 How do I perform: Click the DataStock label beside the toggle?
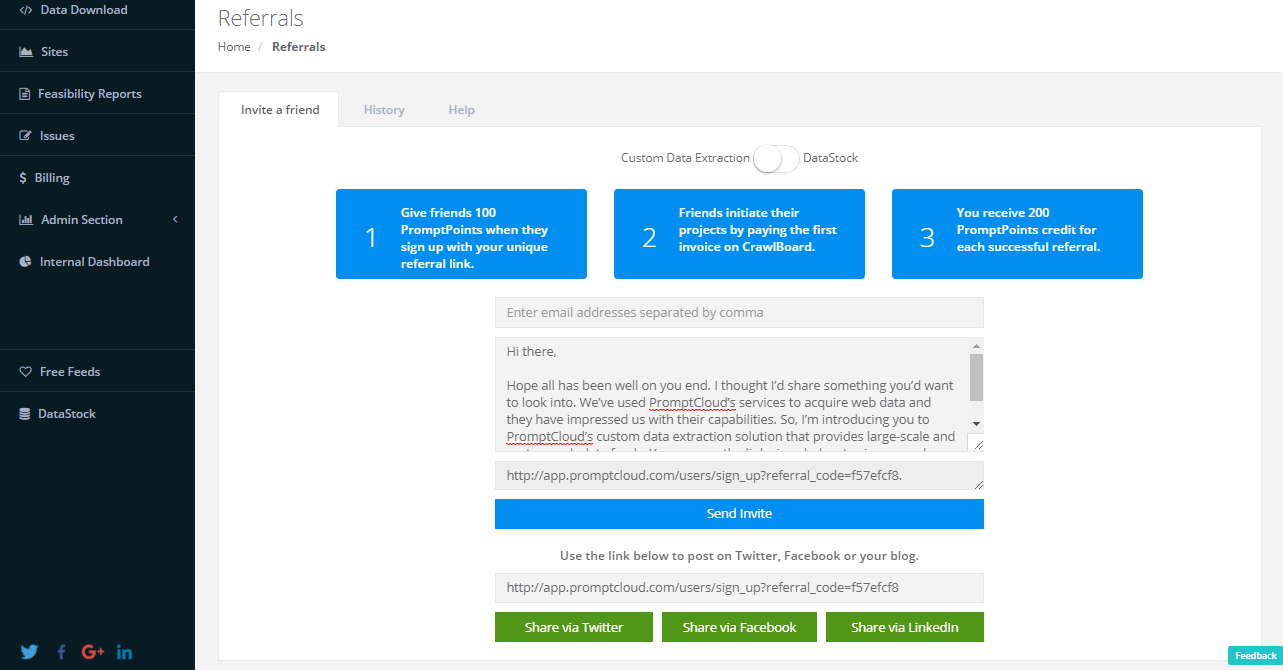point(831,158)
